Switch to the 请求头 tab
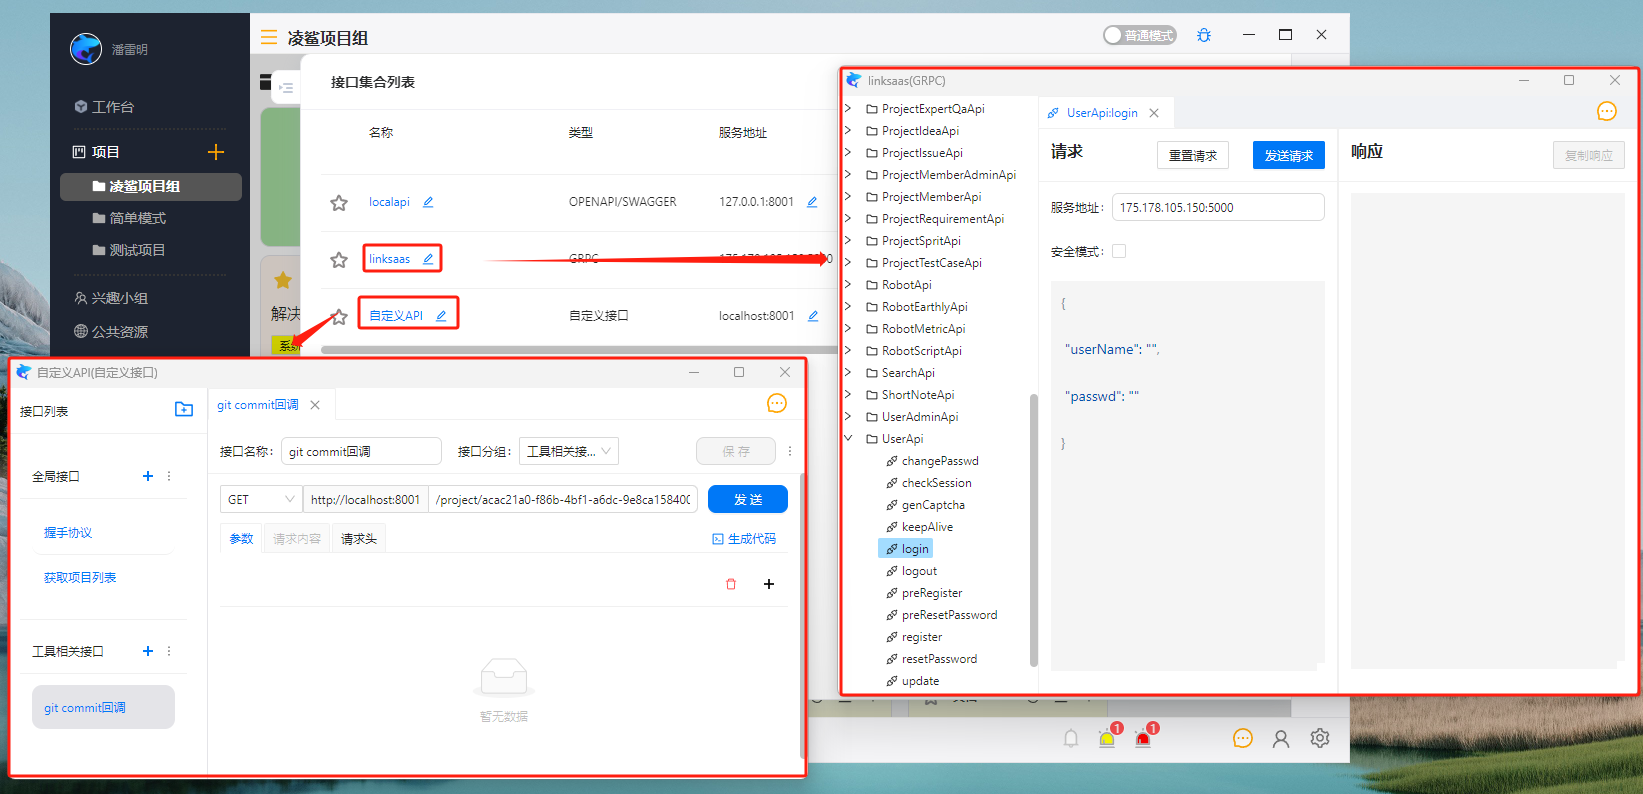Viewport: 1643px width, 794px height. click(x=359, y=539)
